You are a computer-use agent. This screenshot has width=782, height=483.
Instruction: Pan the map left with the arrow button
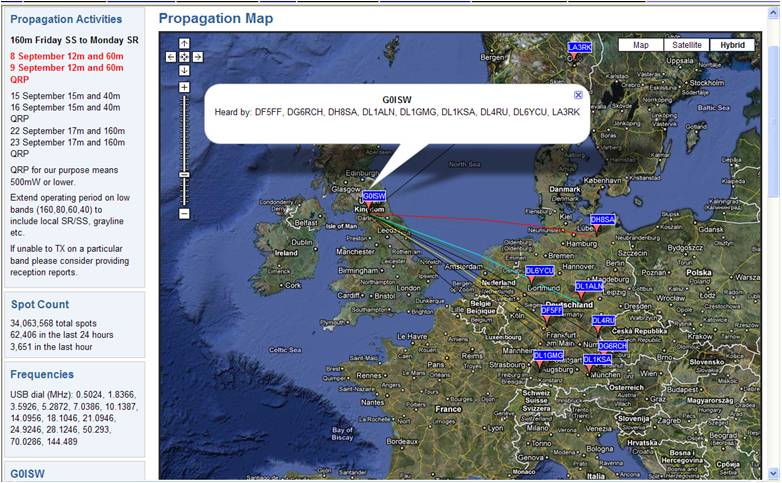171,57
